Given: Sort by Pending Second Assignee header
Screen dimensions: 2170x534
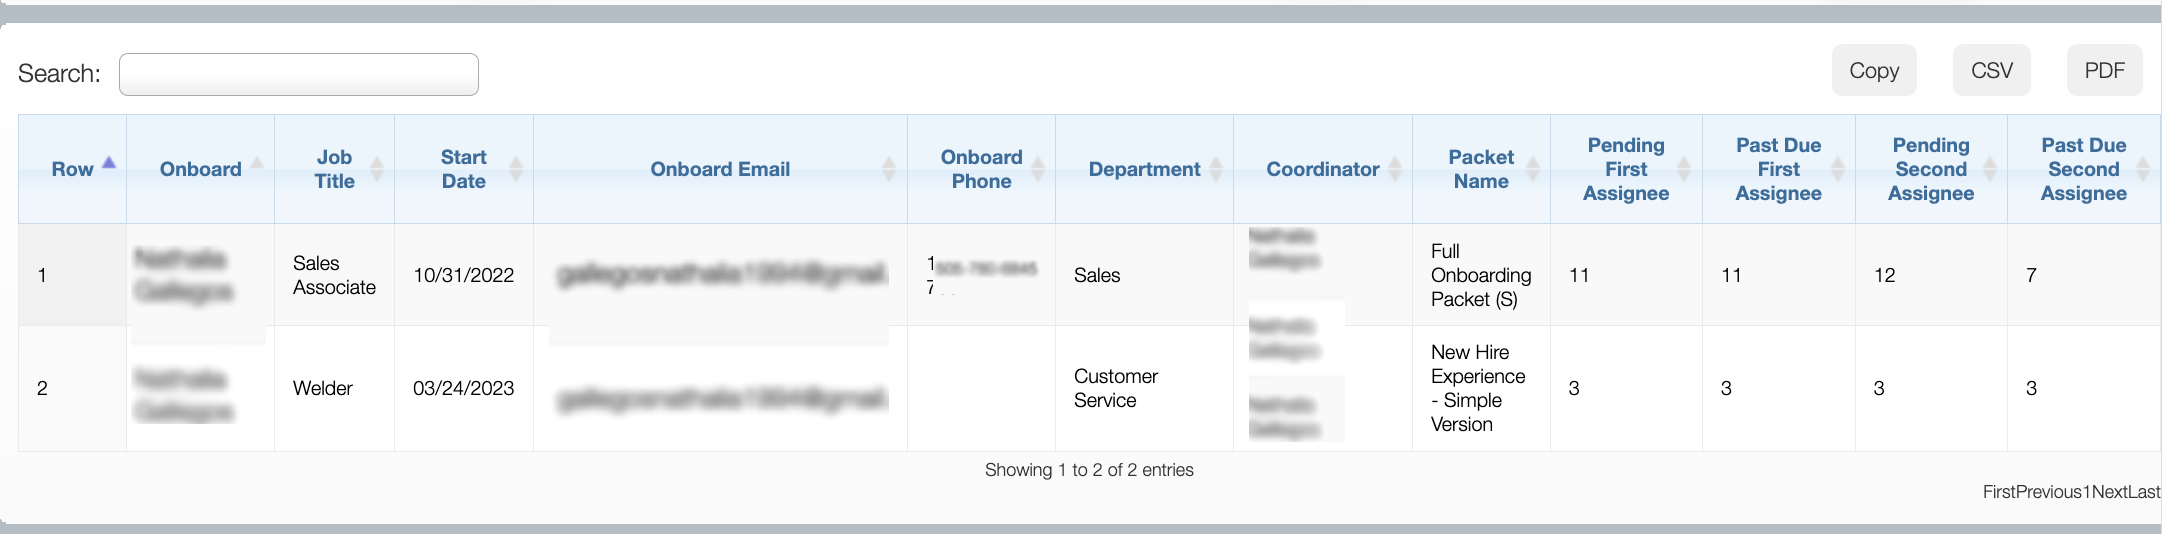Looking at the screenshot, I should (x=1930, y=169).
